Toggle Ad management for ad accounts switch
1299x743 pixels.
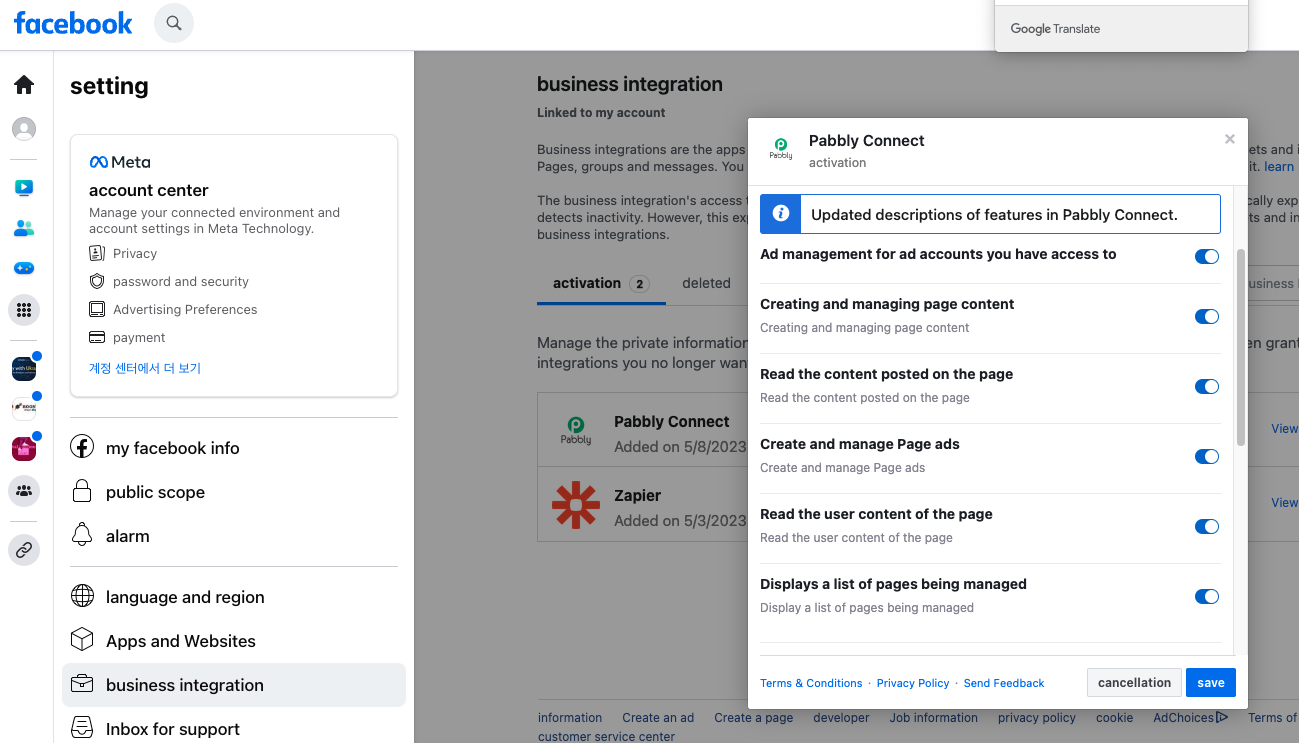click(x=1207, y=257)
